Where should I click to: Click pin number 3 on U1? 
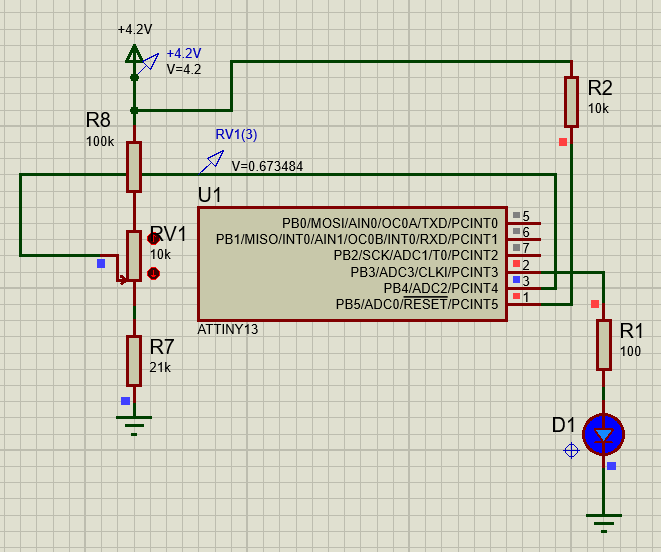coord(526,281)
